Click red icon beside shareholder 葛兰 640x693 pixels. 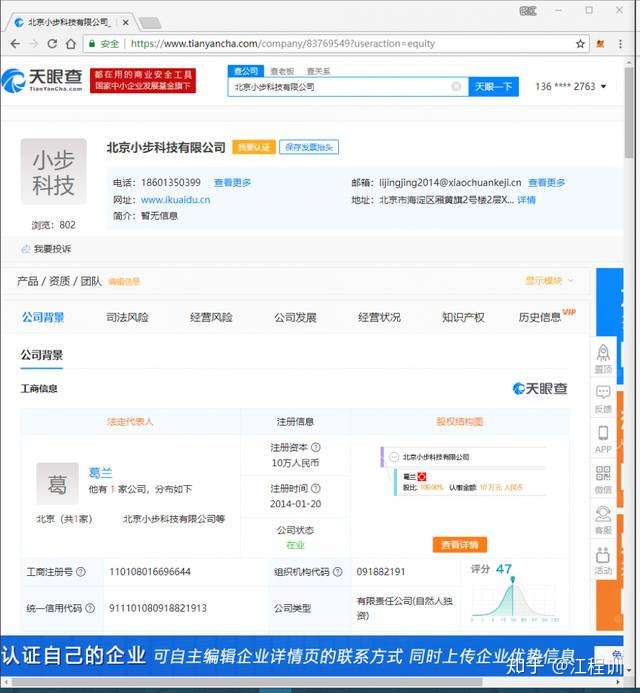[422, 476]
